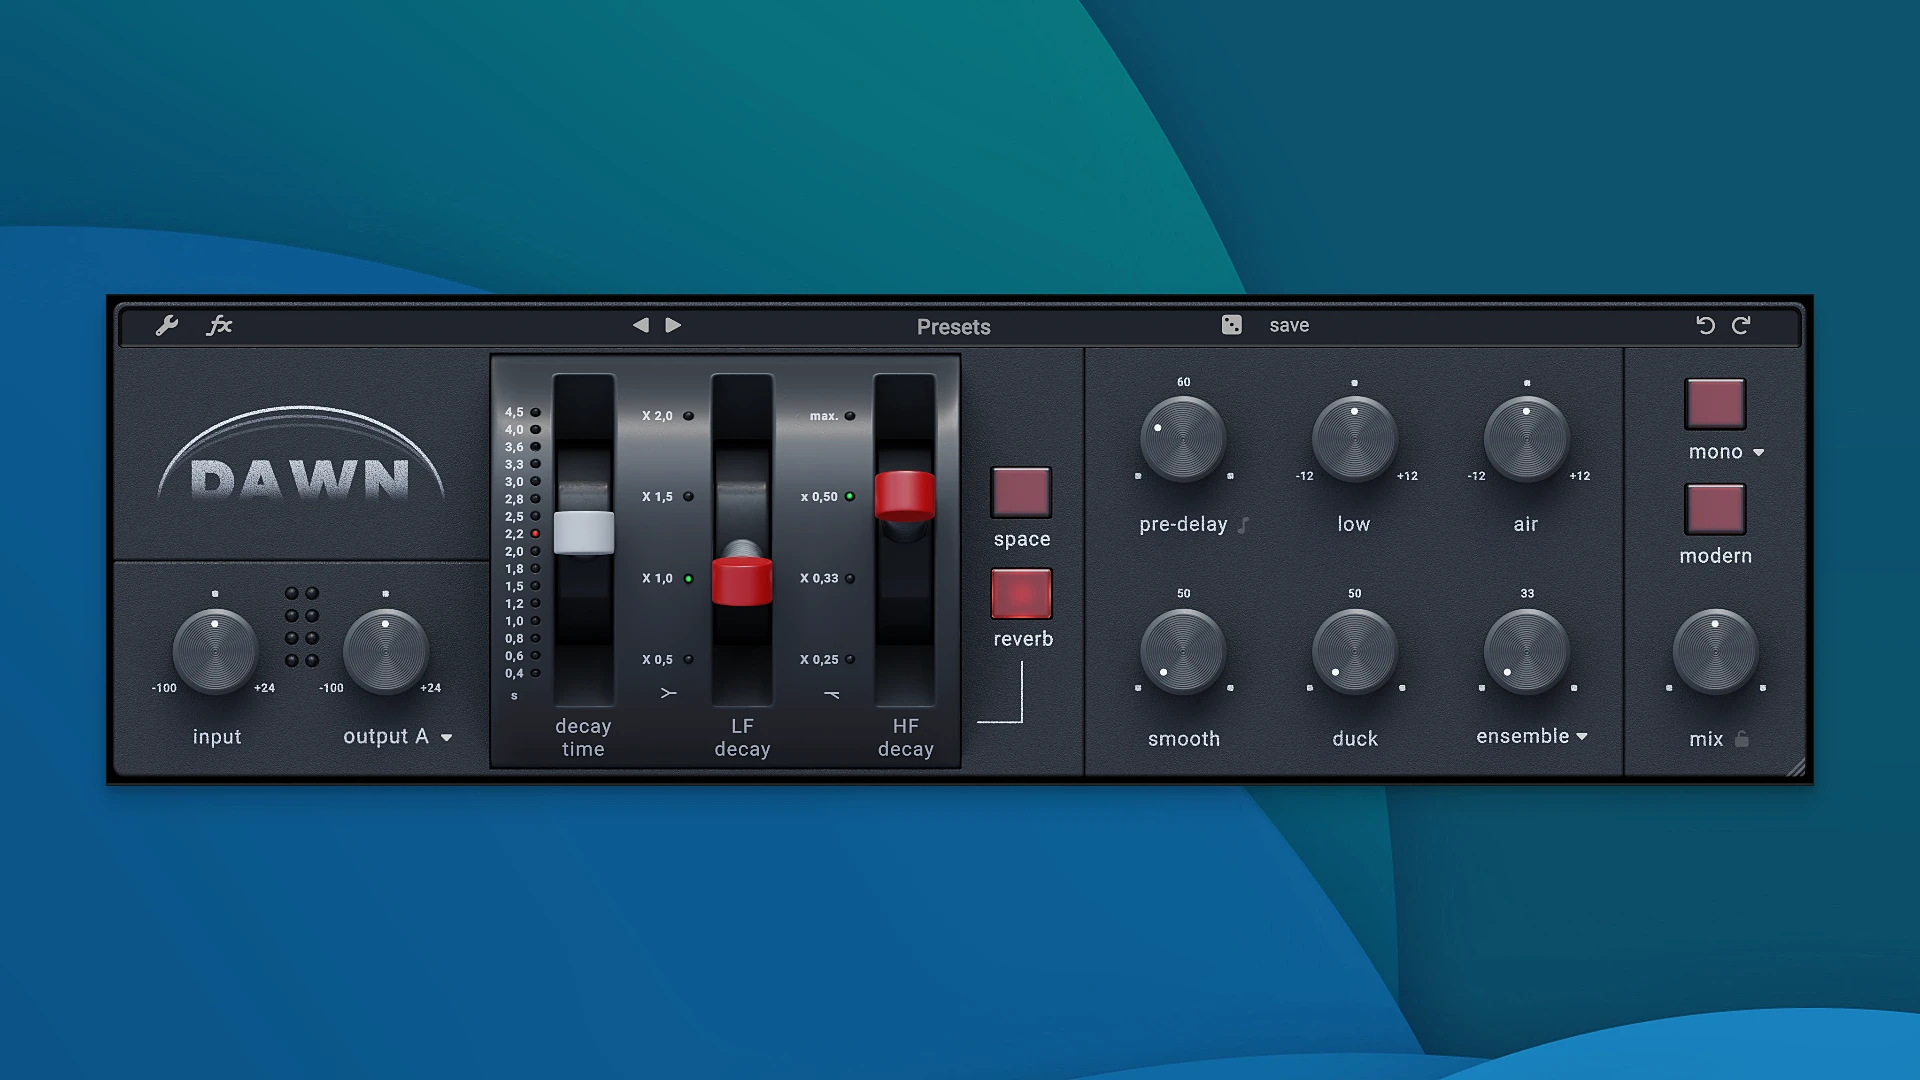Go to the next preset arrow

point(673,325)
